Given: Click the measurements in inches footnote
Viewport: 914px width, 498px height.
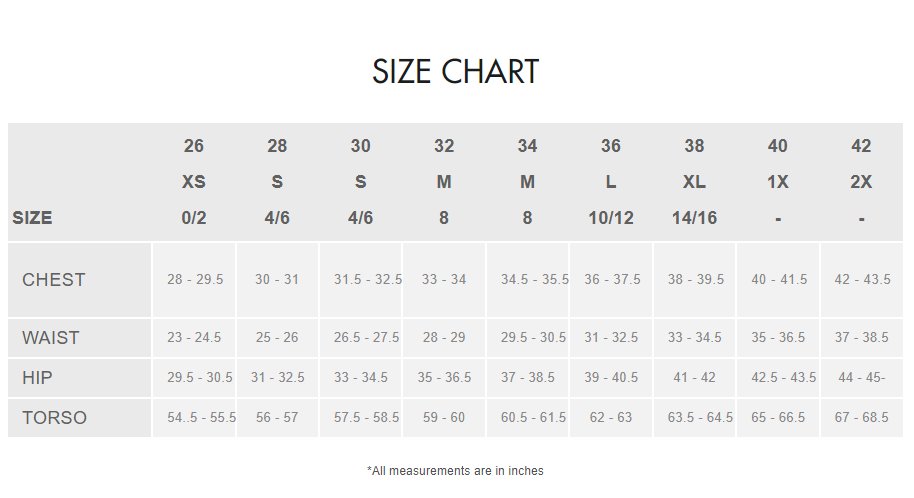Looking at the screenshot, I should pyautogui.click(x=456, y=470).
